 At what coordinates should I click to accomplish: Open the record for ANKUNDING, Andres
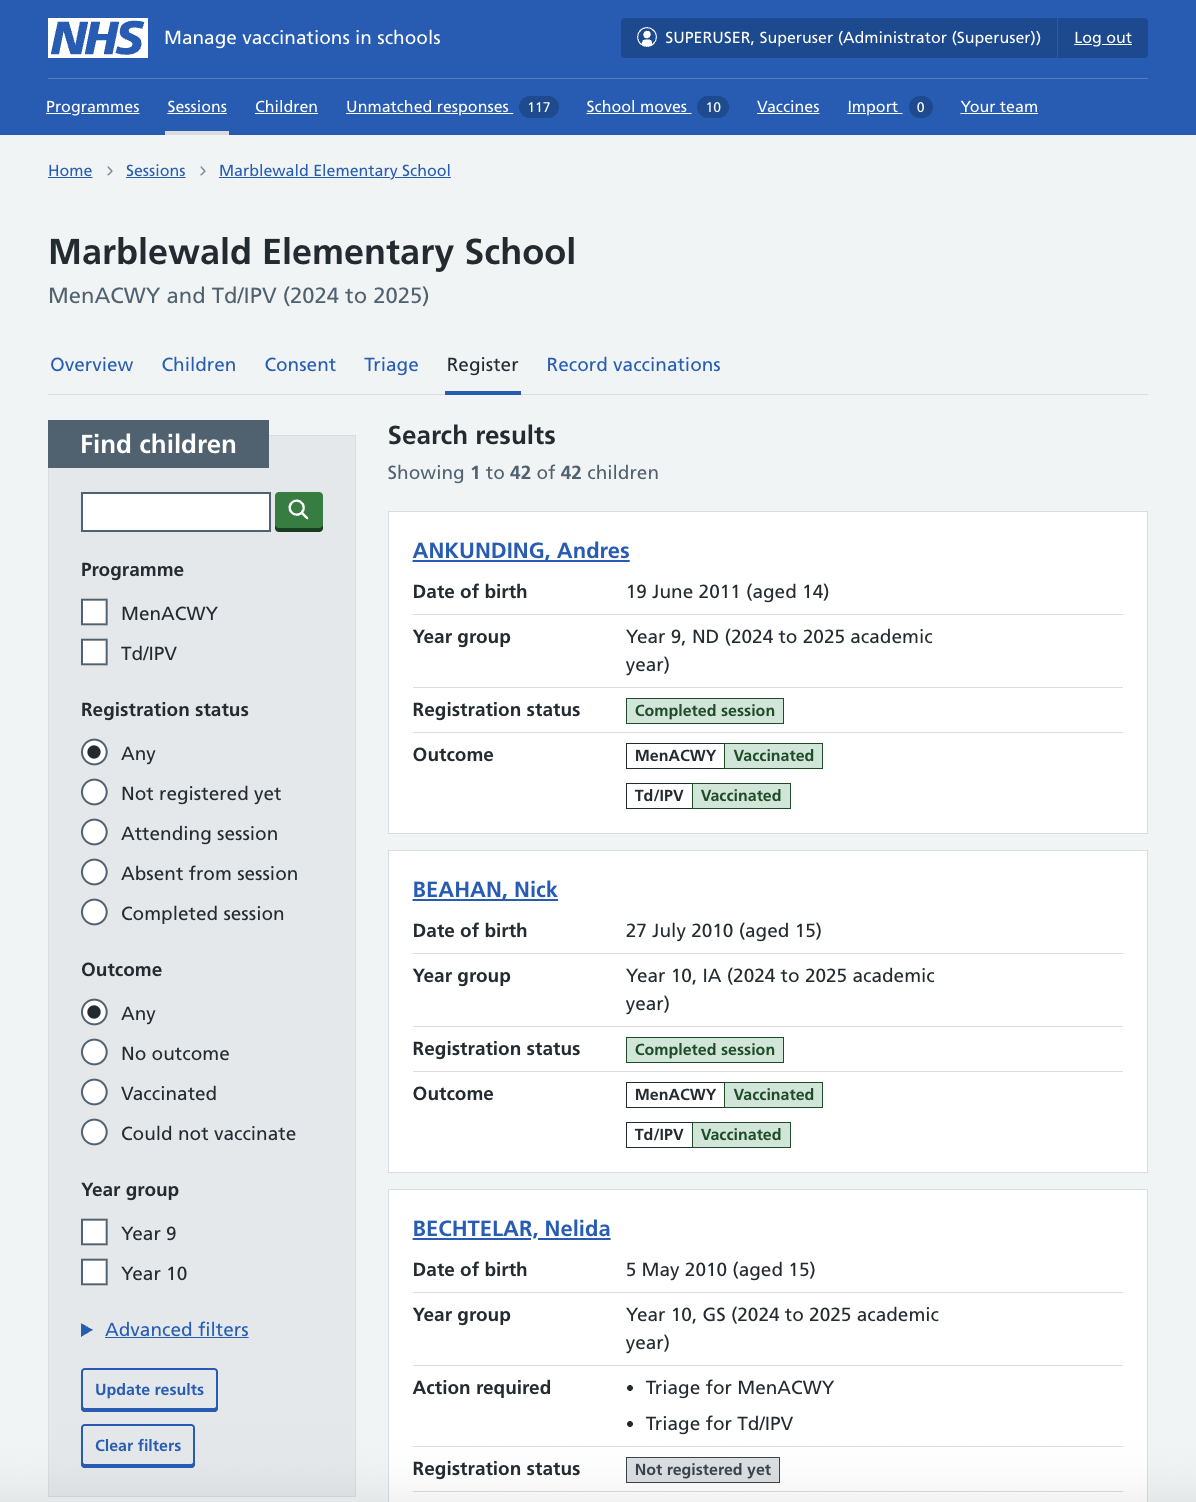tap(521, 551)
